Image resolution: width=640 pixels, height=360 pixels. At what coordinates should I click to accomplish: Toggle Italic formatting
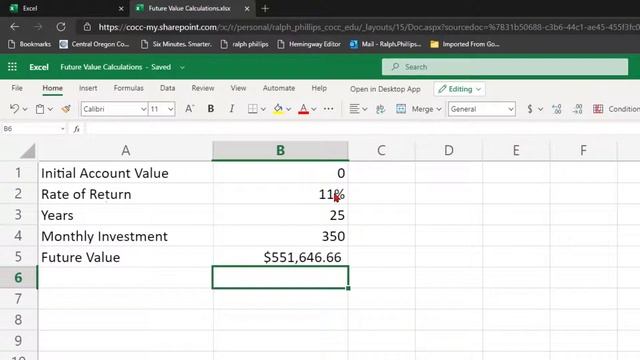(231, 109)
